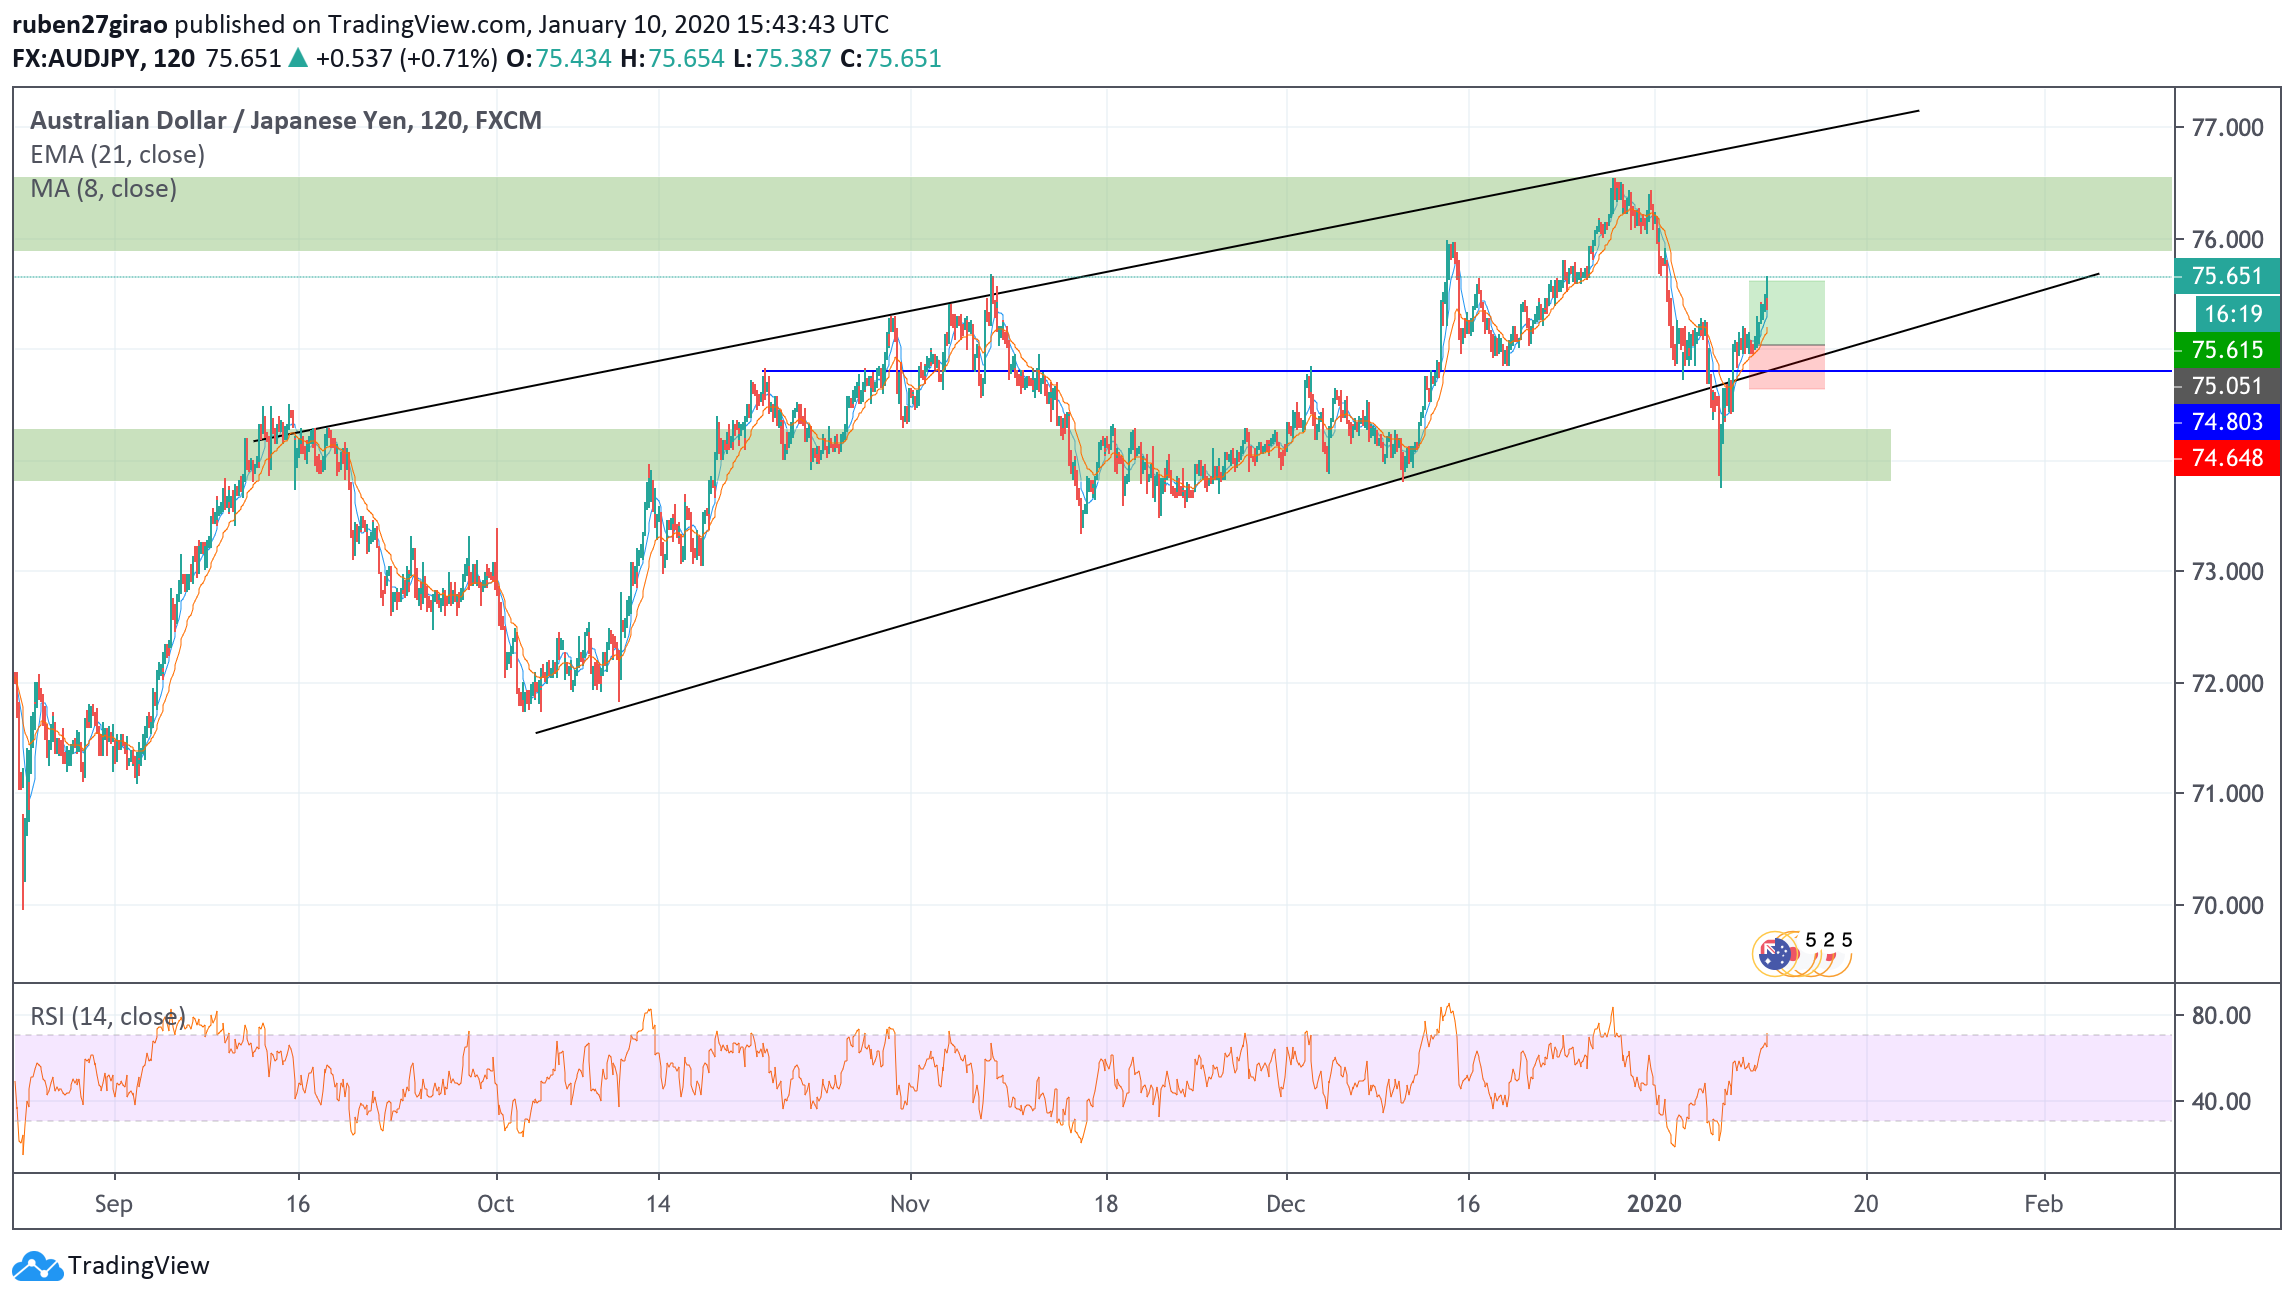Click the Australian flag economic event icon
Image resolution: width=2294 pixels, height=1302 pixels.
(1774, 954)
